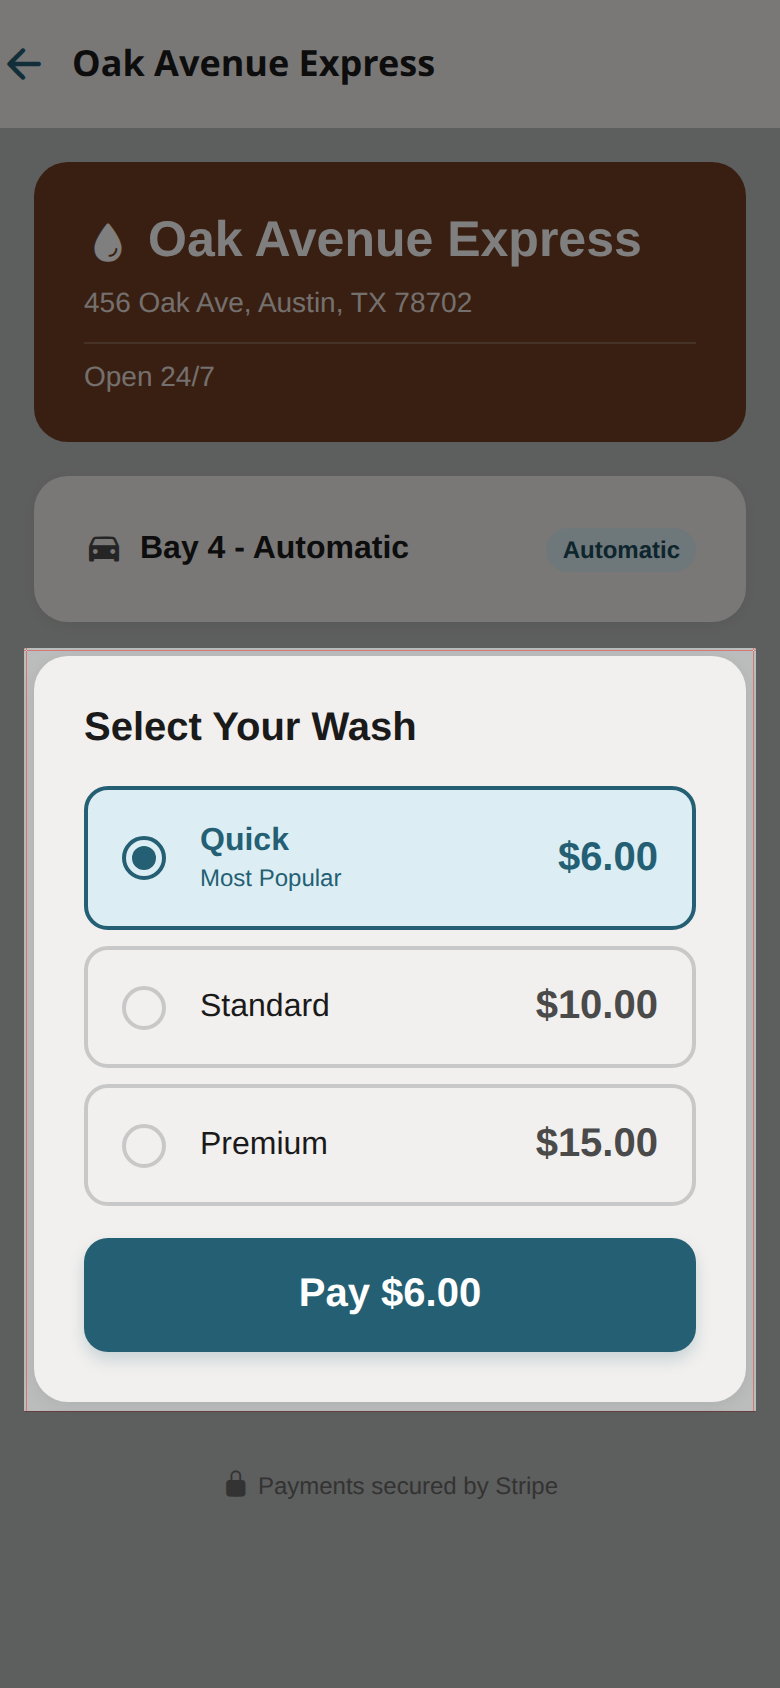Select the Standard wash radio button
780x1688 pixels.
click(x=143, y=1007)
